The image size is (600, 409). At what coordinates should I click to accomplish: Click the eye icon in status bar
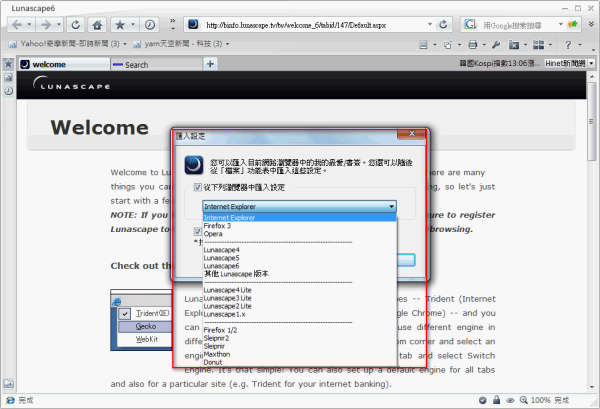(510, 401)
